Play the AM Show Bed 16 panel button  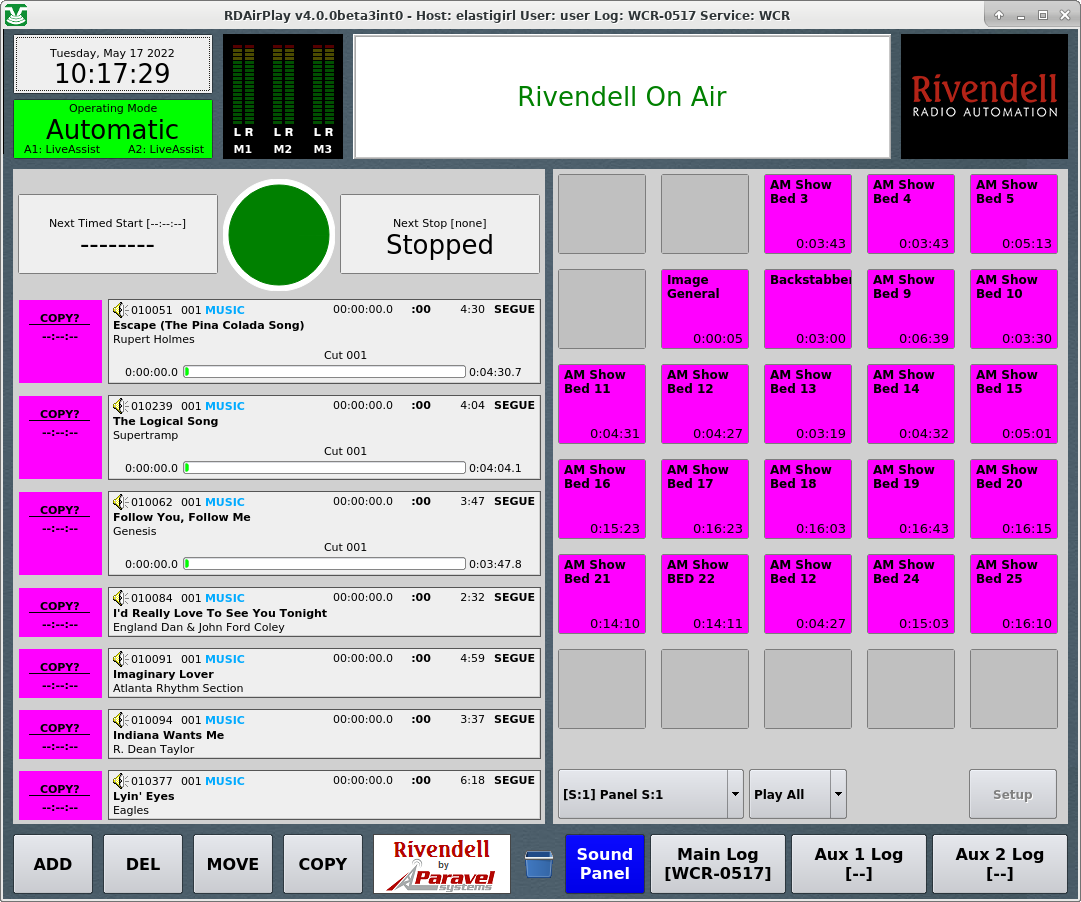tap(601, 499)
